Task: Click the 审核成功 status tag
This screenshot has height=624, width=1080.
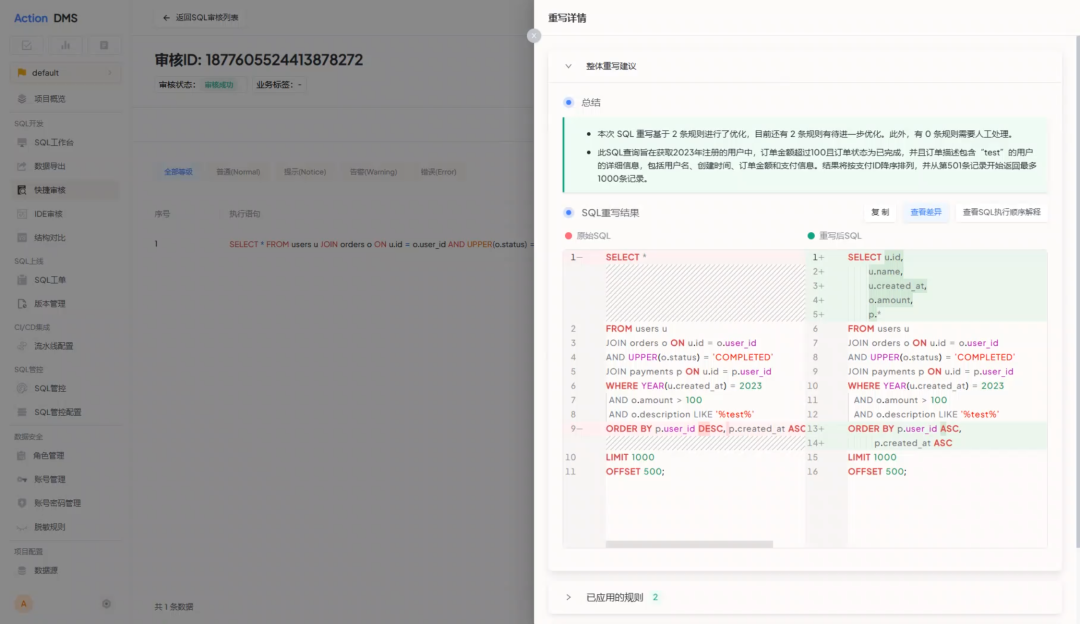Action: [219, 85]
